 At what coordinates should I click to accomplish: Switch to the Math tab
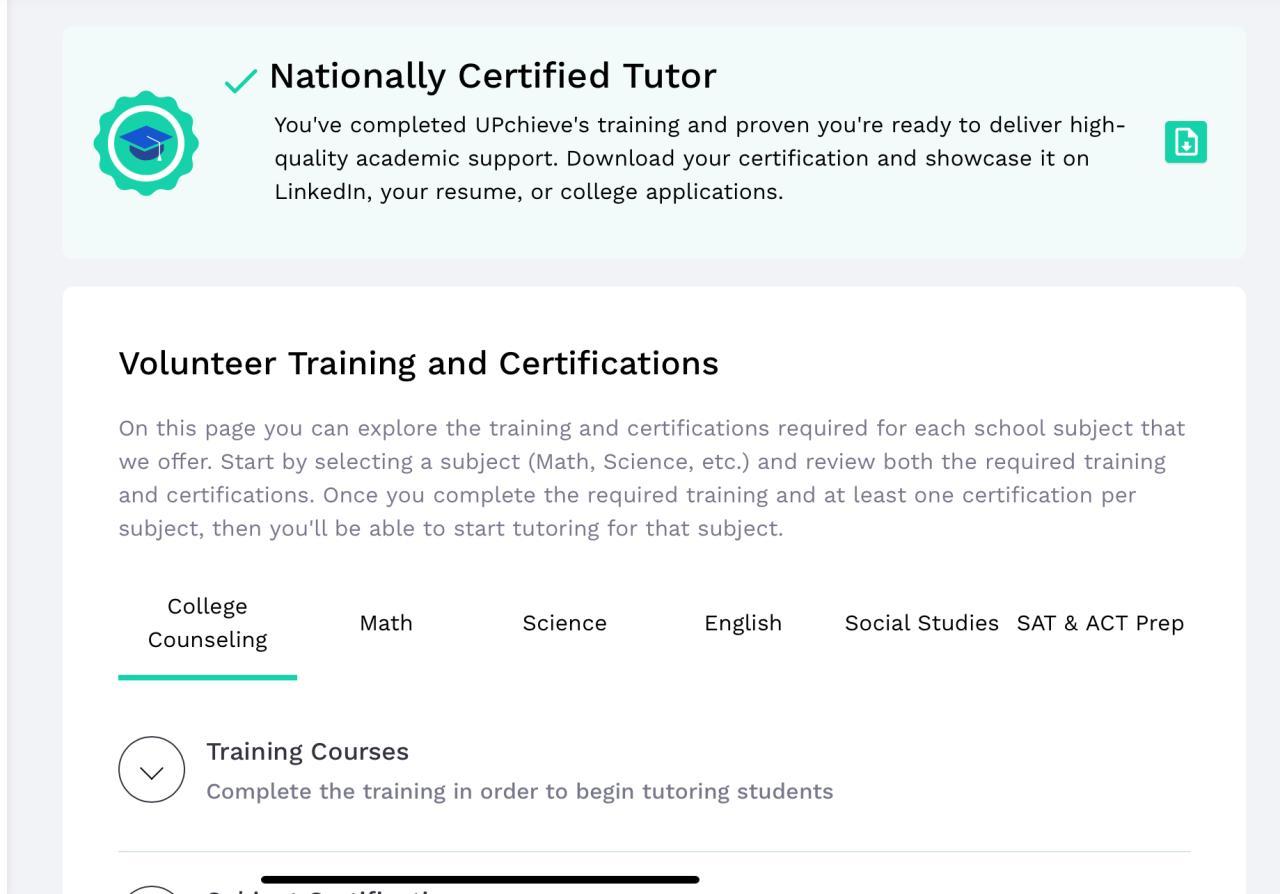point(386,623)
